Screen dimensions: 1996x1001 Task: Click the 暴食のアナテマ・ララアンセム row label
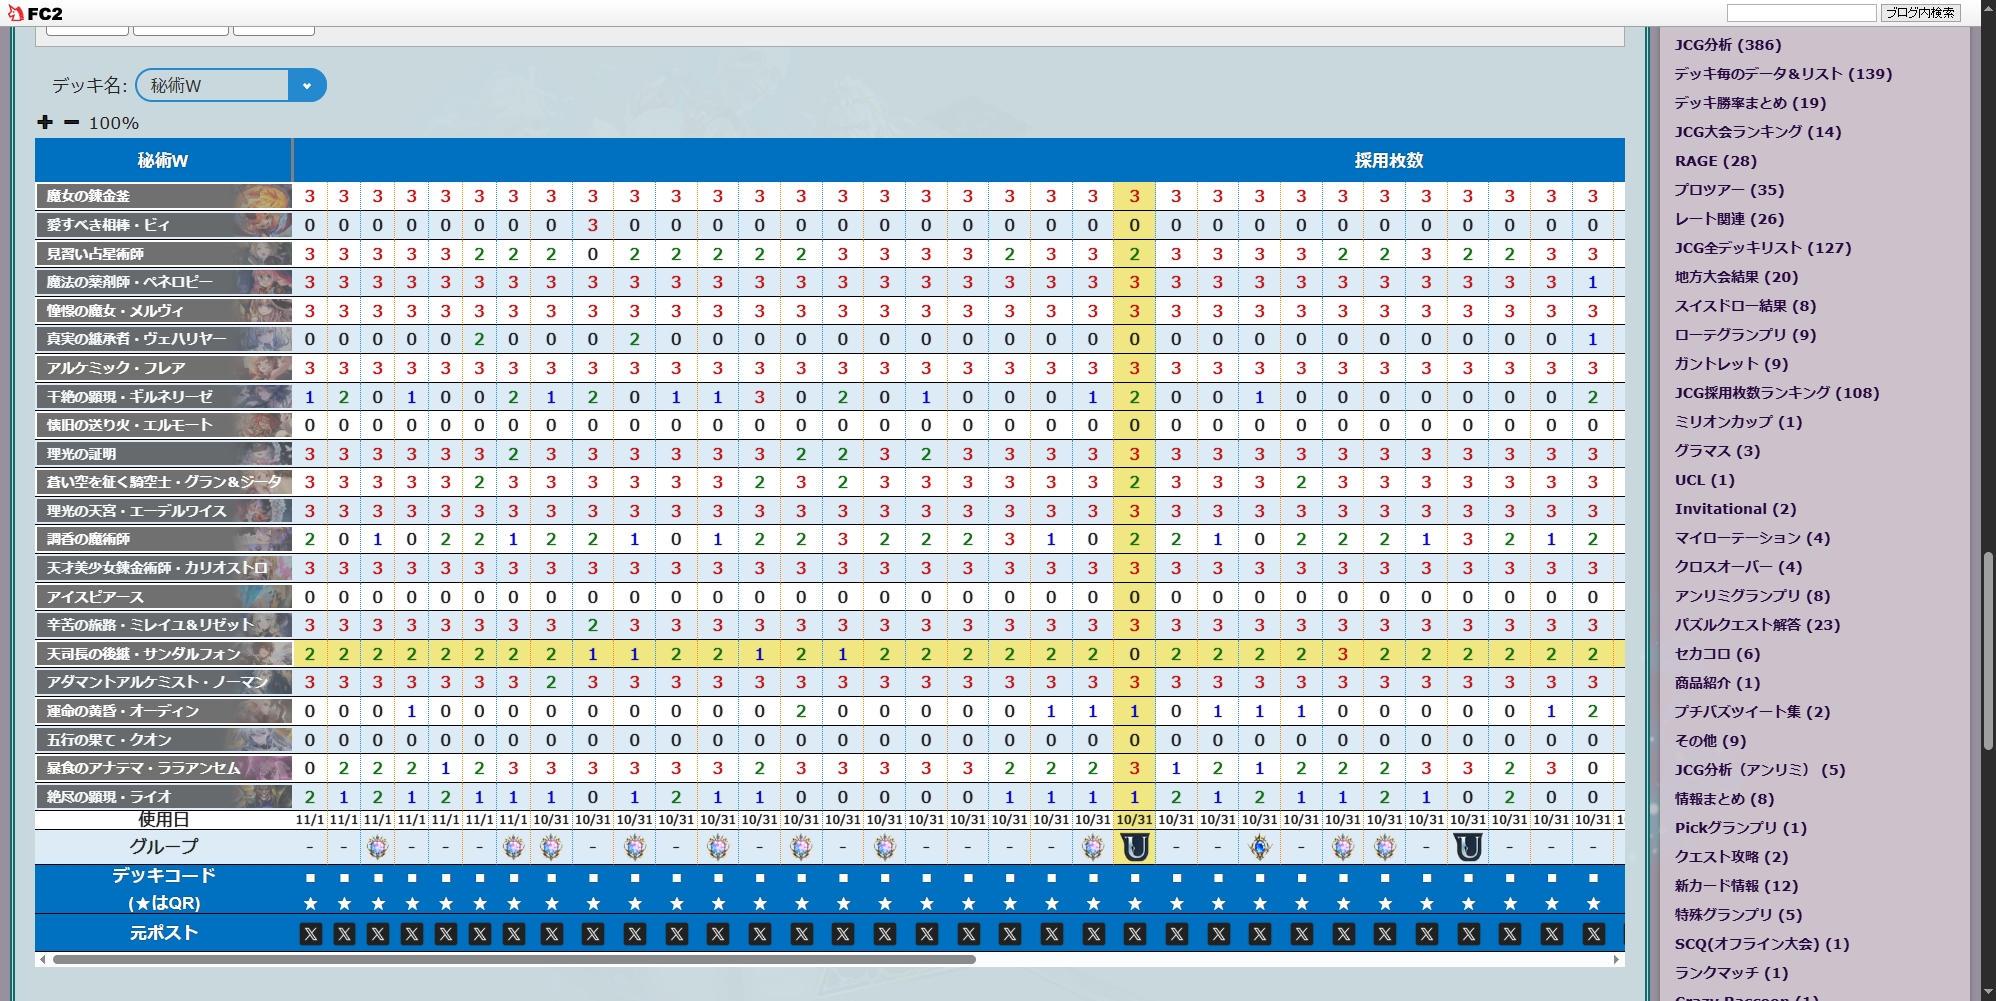[164, 768]
